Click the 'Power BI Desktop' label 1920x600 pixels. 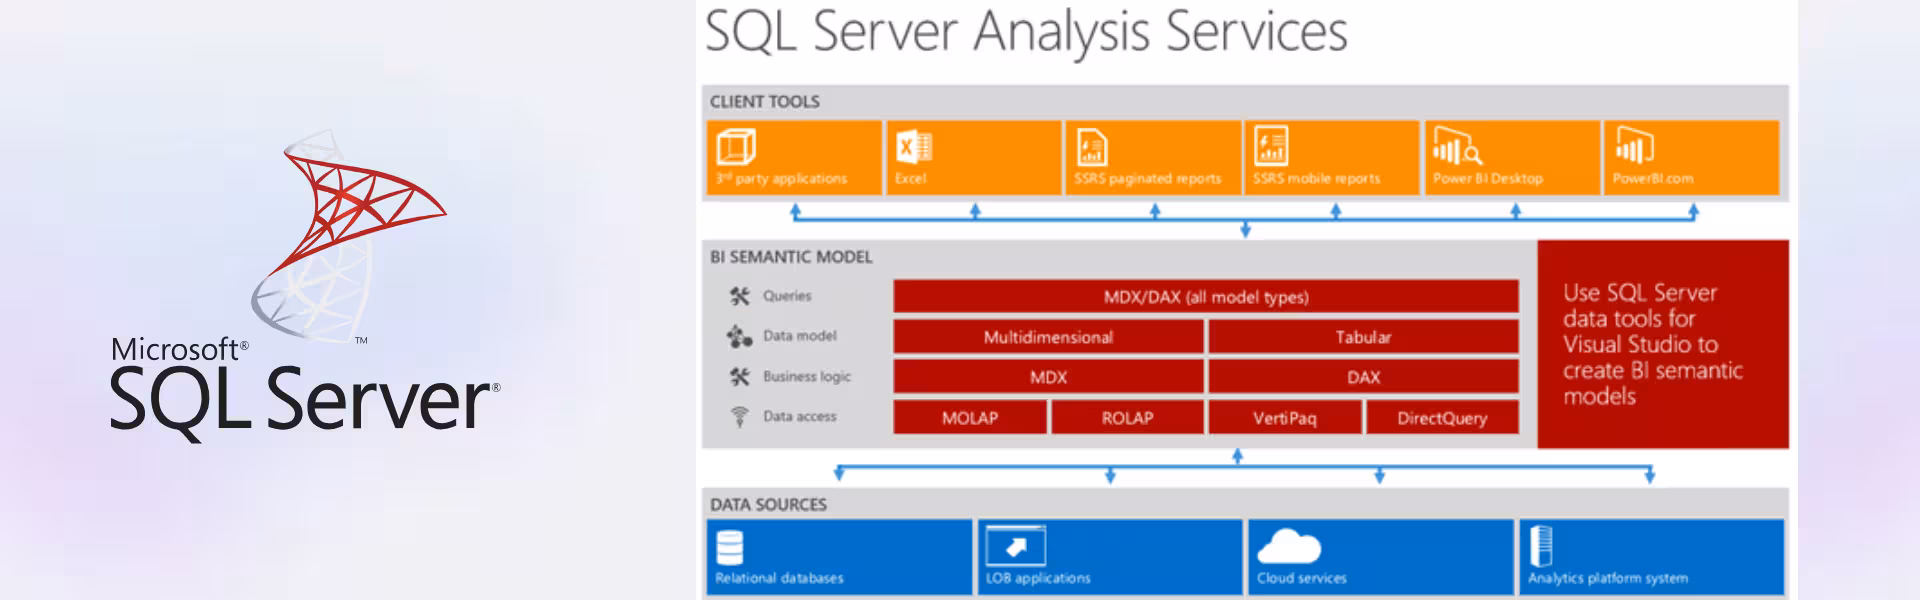(1488, 179)
